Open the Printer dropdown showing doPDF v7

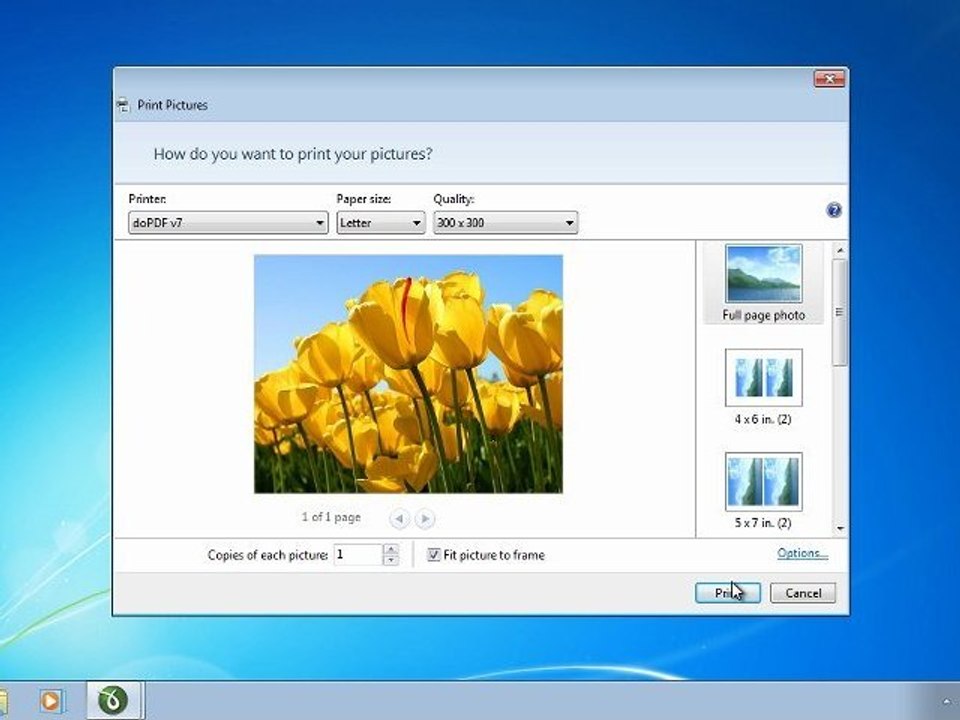[x=228, y=223]
